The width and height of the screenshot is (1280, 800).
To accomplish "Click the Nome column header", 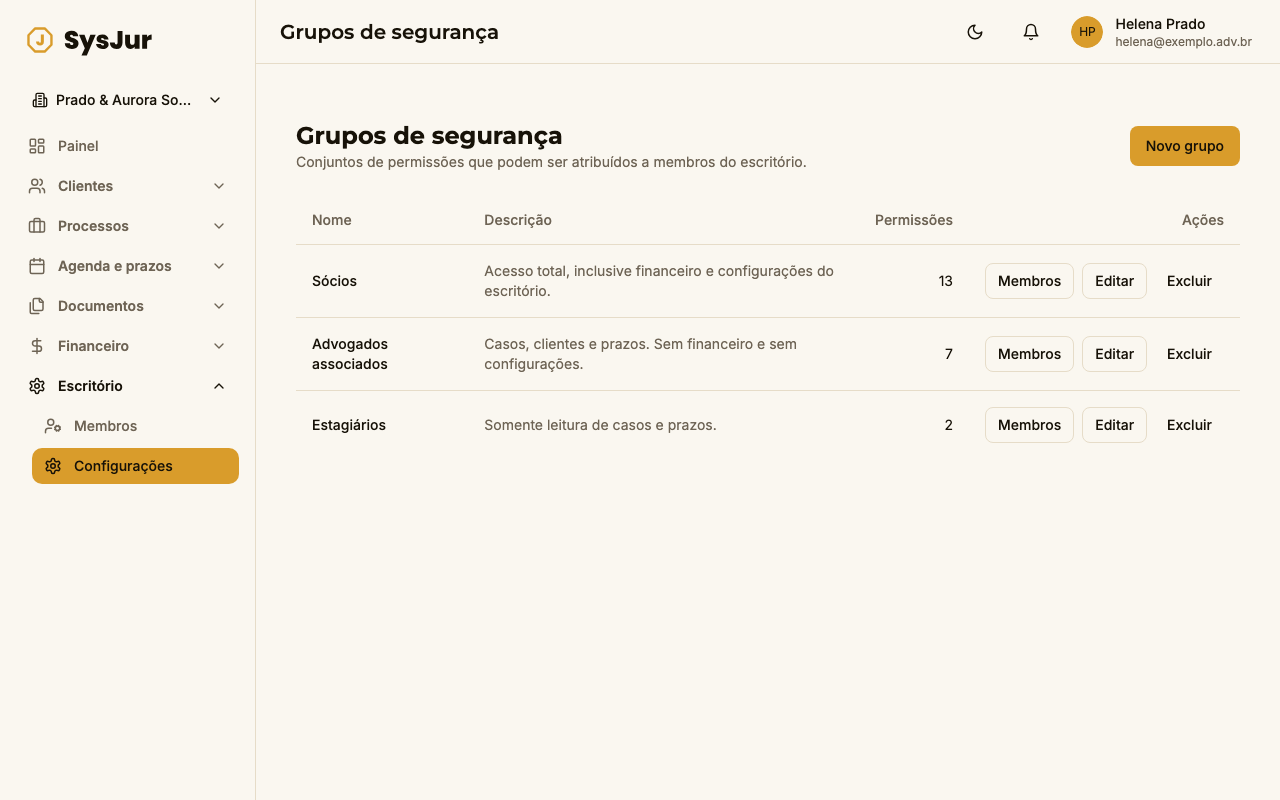I will (x=332, y=220).
